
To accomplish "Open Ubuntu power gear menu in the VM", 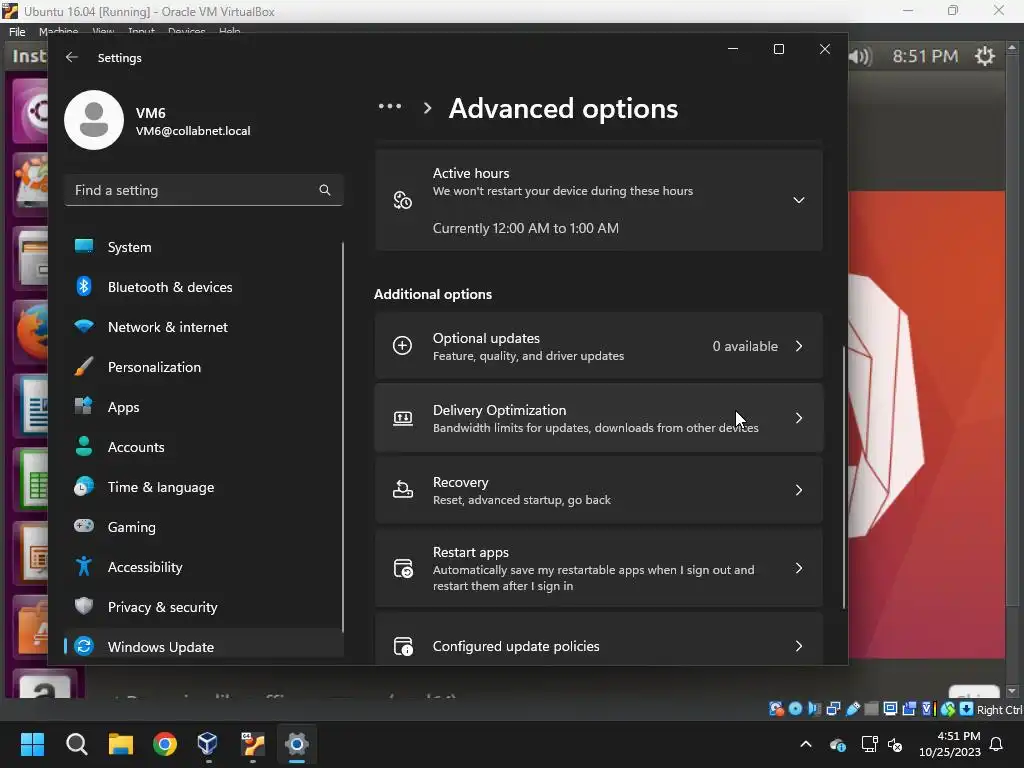I will click(x=985, y=56).
